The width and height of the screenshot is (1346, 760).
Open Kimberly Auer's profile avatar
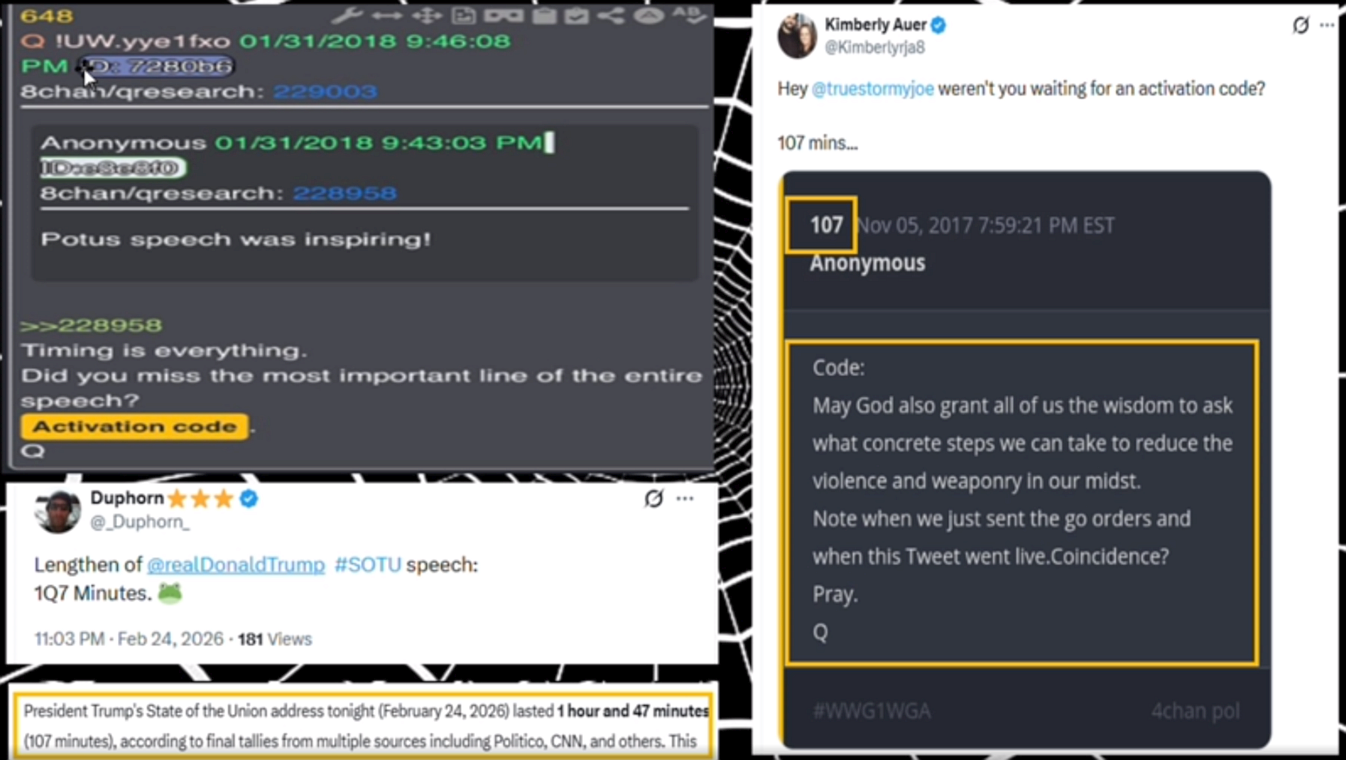click(x=797, y=37)
